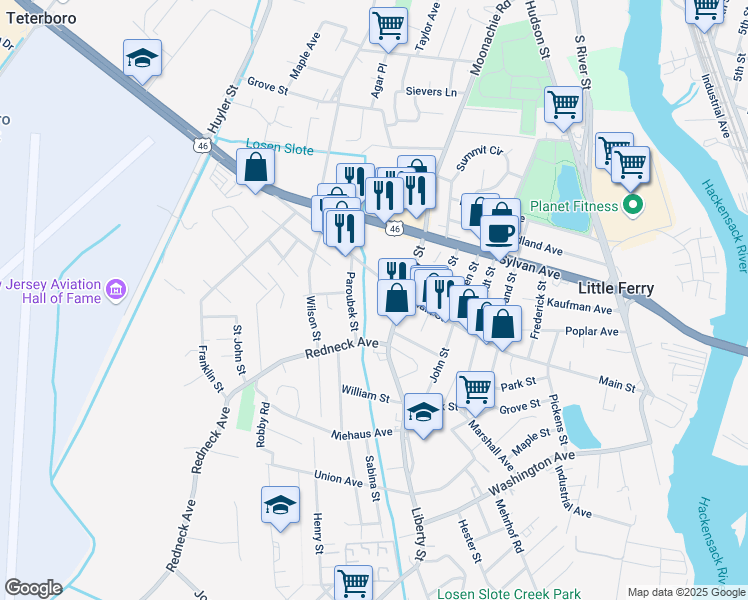This screenshot has height=600, width=748.
Task: Click the graduation cap marker near Teterboro
Action: pyautogui.click(x=142, y=59)
